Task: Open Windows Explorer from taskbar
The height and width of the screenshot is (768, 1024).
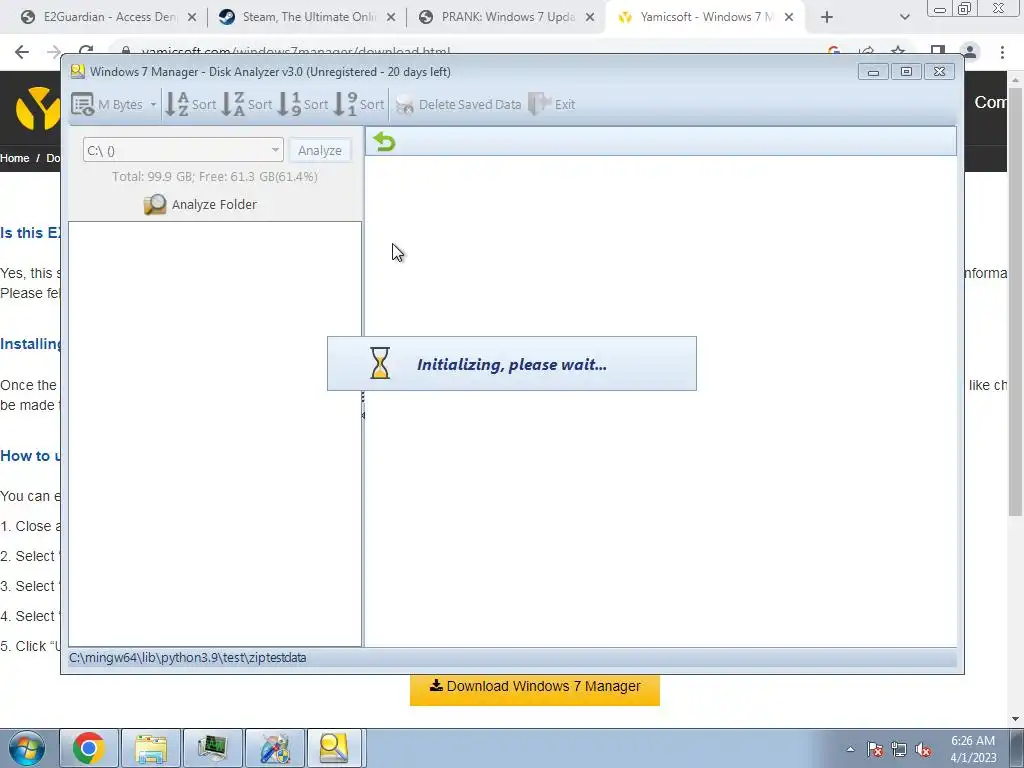Action: point(151,748)
